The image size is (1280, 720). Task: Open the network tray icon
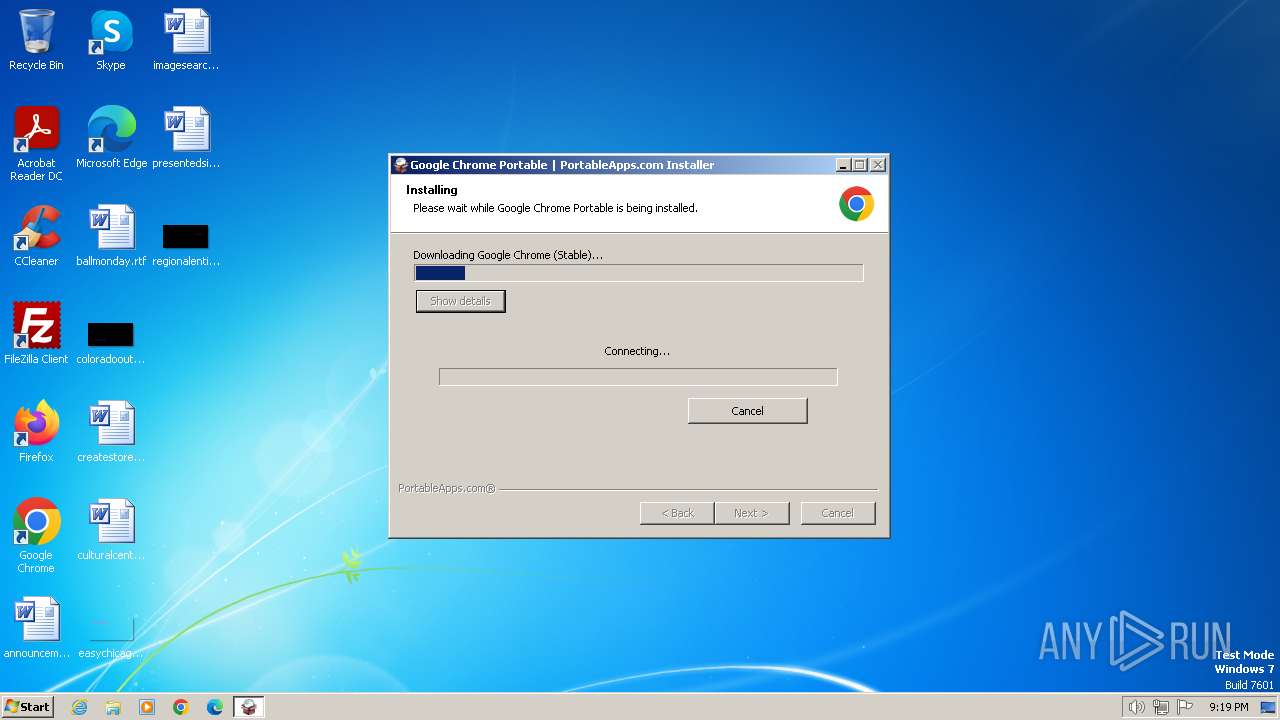1161,707
